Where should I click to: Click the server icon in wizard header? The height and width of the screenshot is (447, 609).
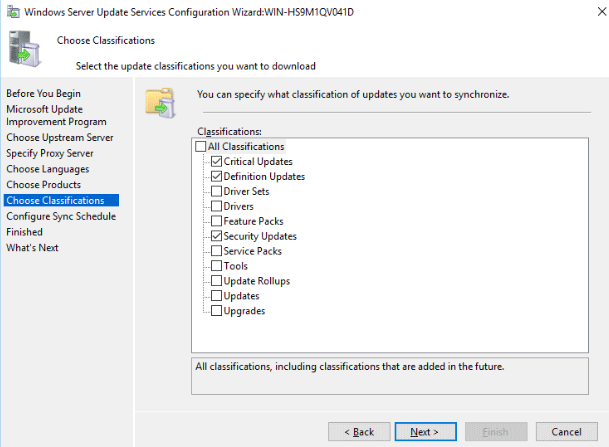coord(24,49)
